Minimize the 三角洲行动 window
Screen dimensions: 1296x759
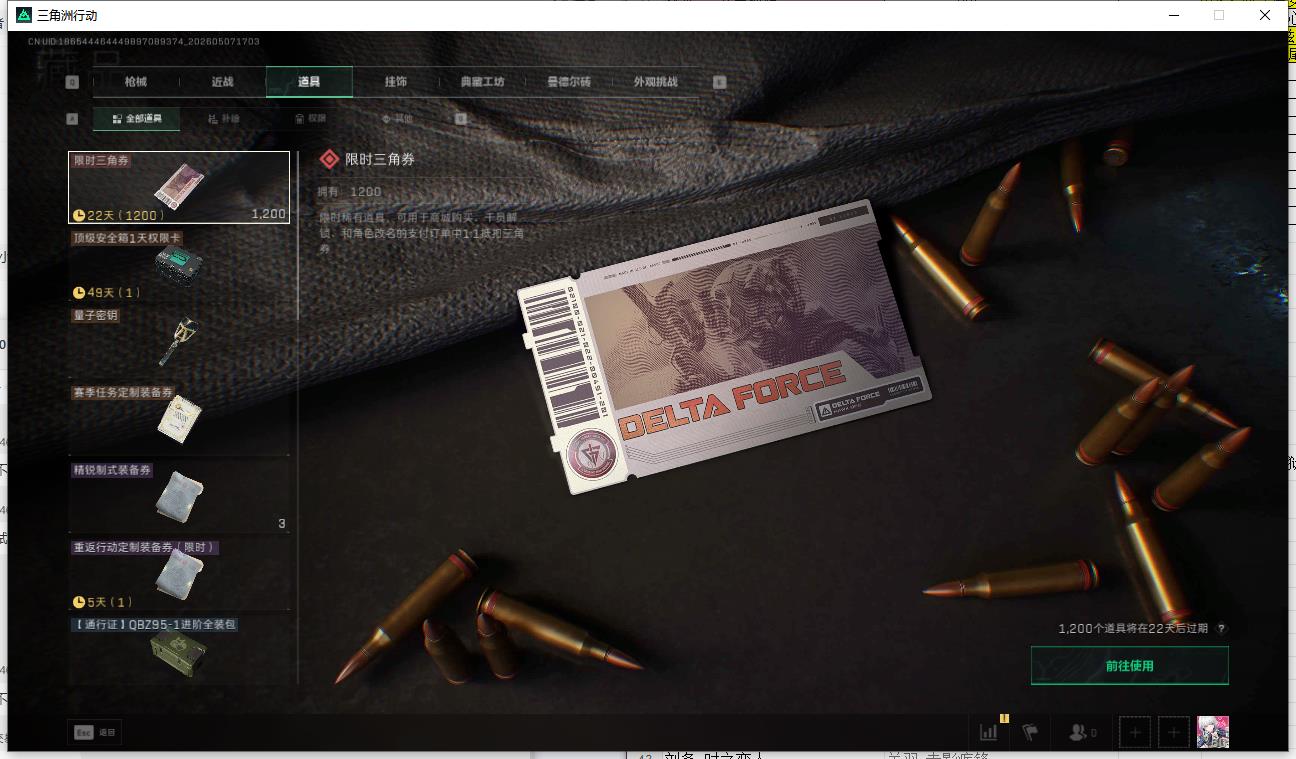pos(1175,15)
